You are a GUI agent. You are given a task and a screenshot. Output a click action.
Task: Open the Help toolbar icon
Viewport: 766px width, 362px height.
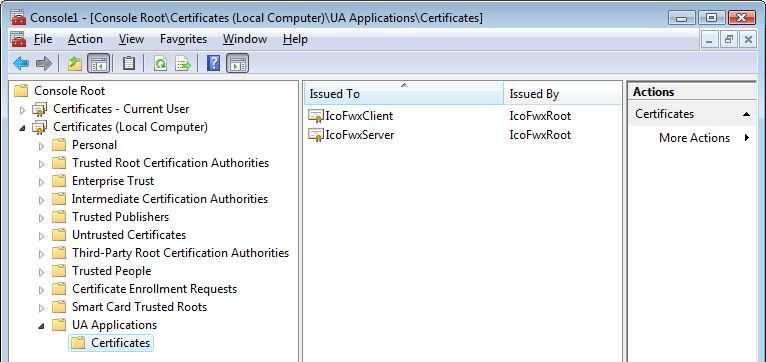click(x=213, y=64)
